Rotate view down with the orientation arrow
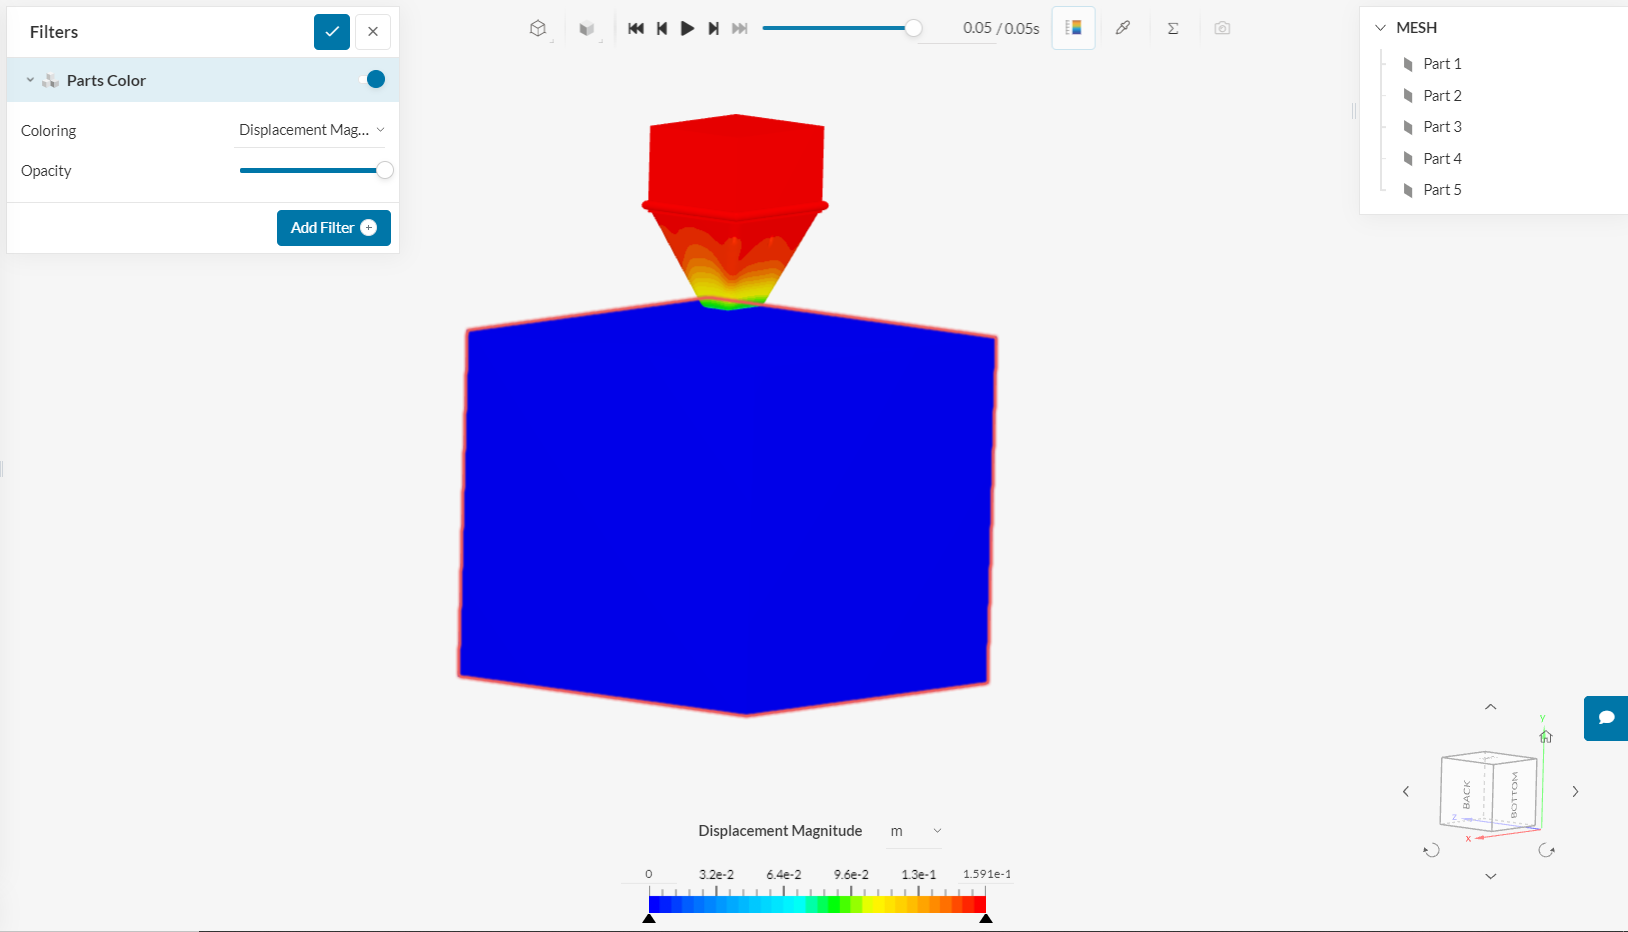 1491,876
